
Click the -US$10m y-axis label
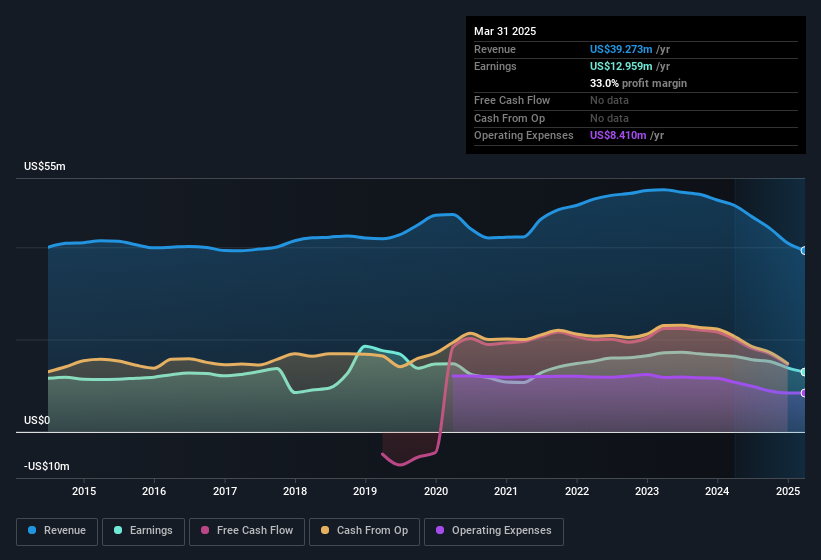click(47, 466)
